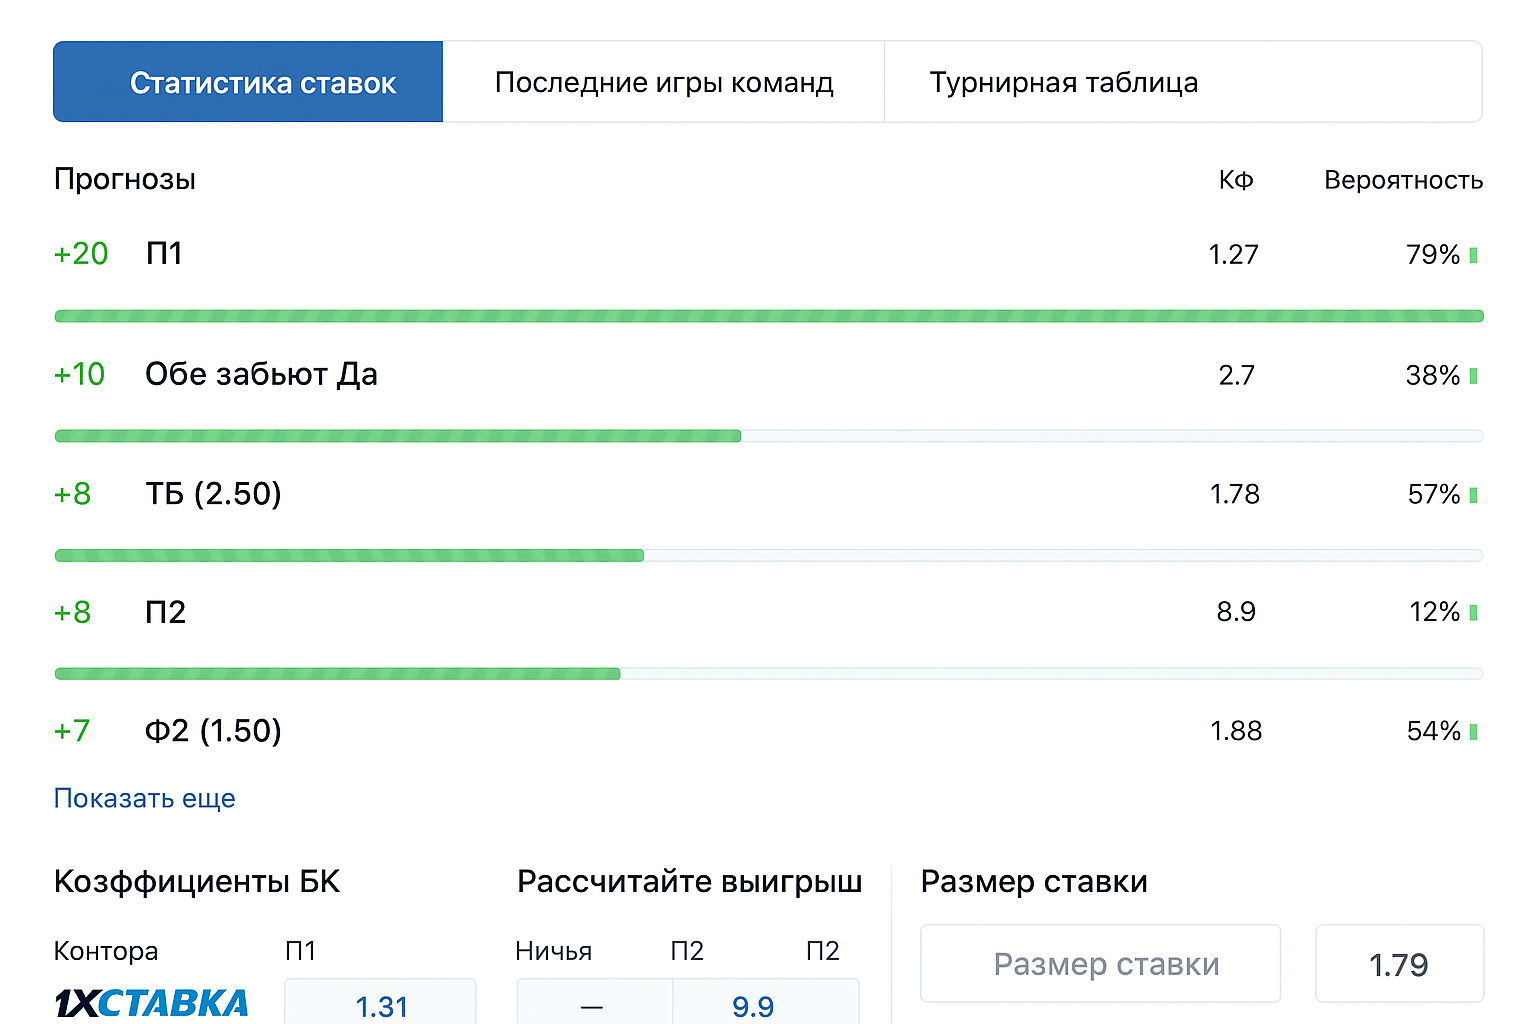Choose the 9.9 odds button

[753, 1005]
